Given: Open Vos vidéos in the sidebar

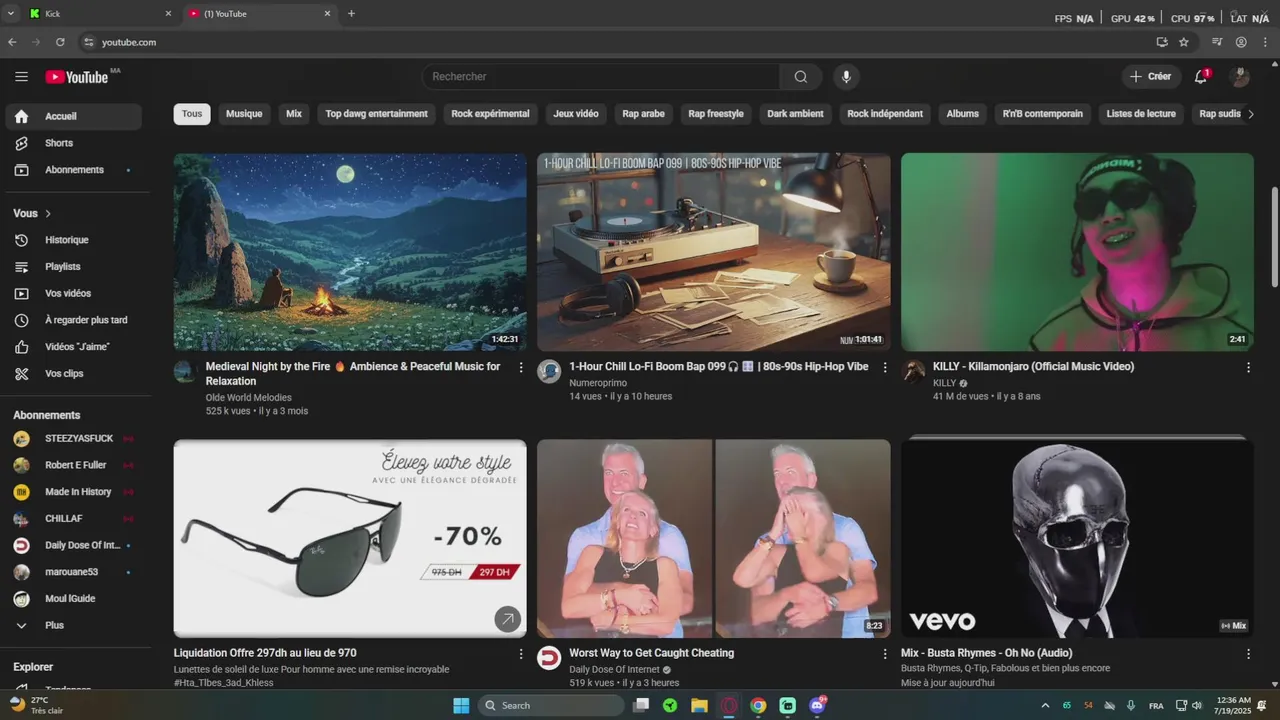Looking at the screenshot, I should [x=72, y=293].
